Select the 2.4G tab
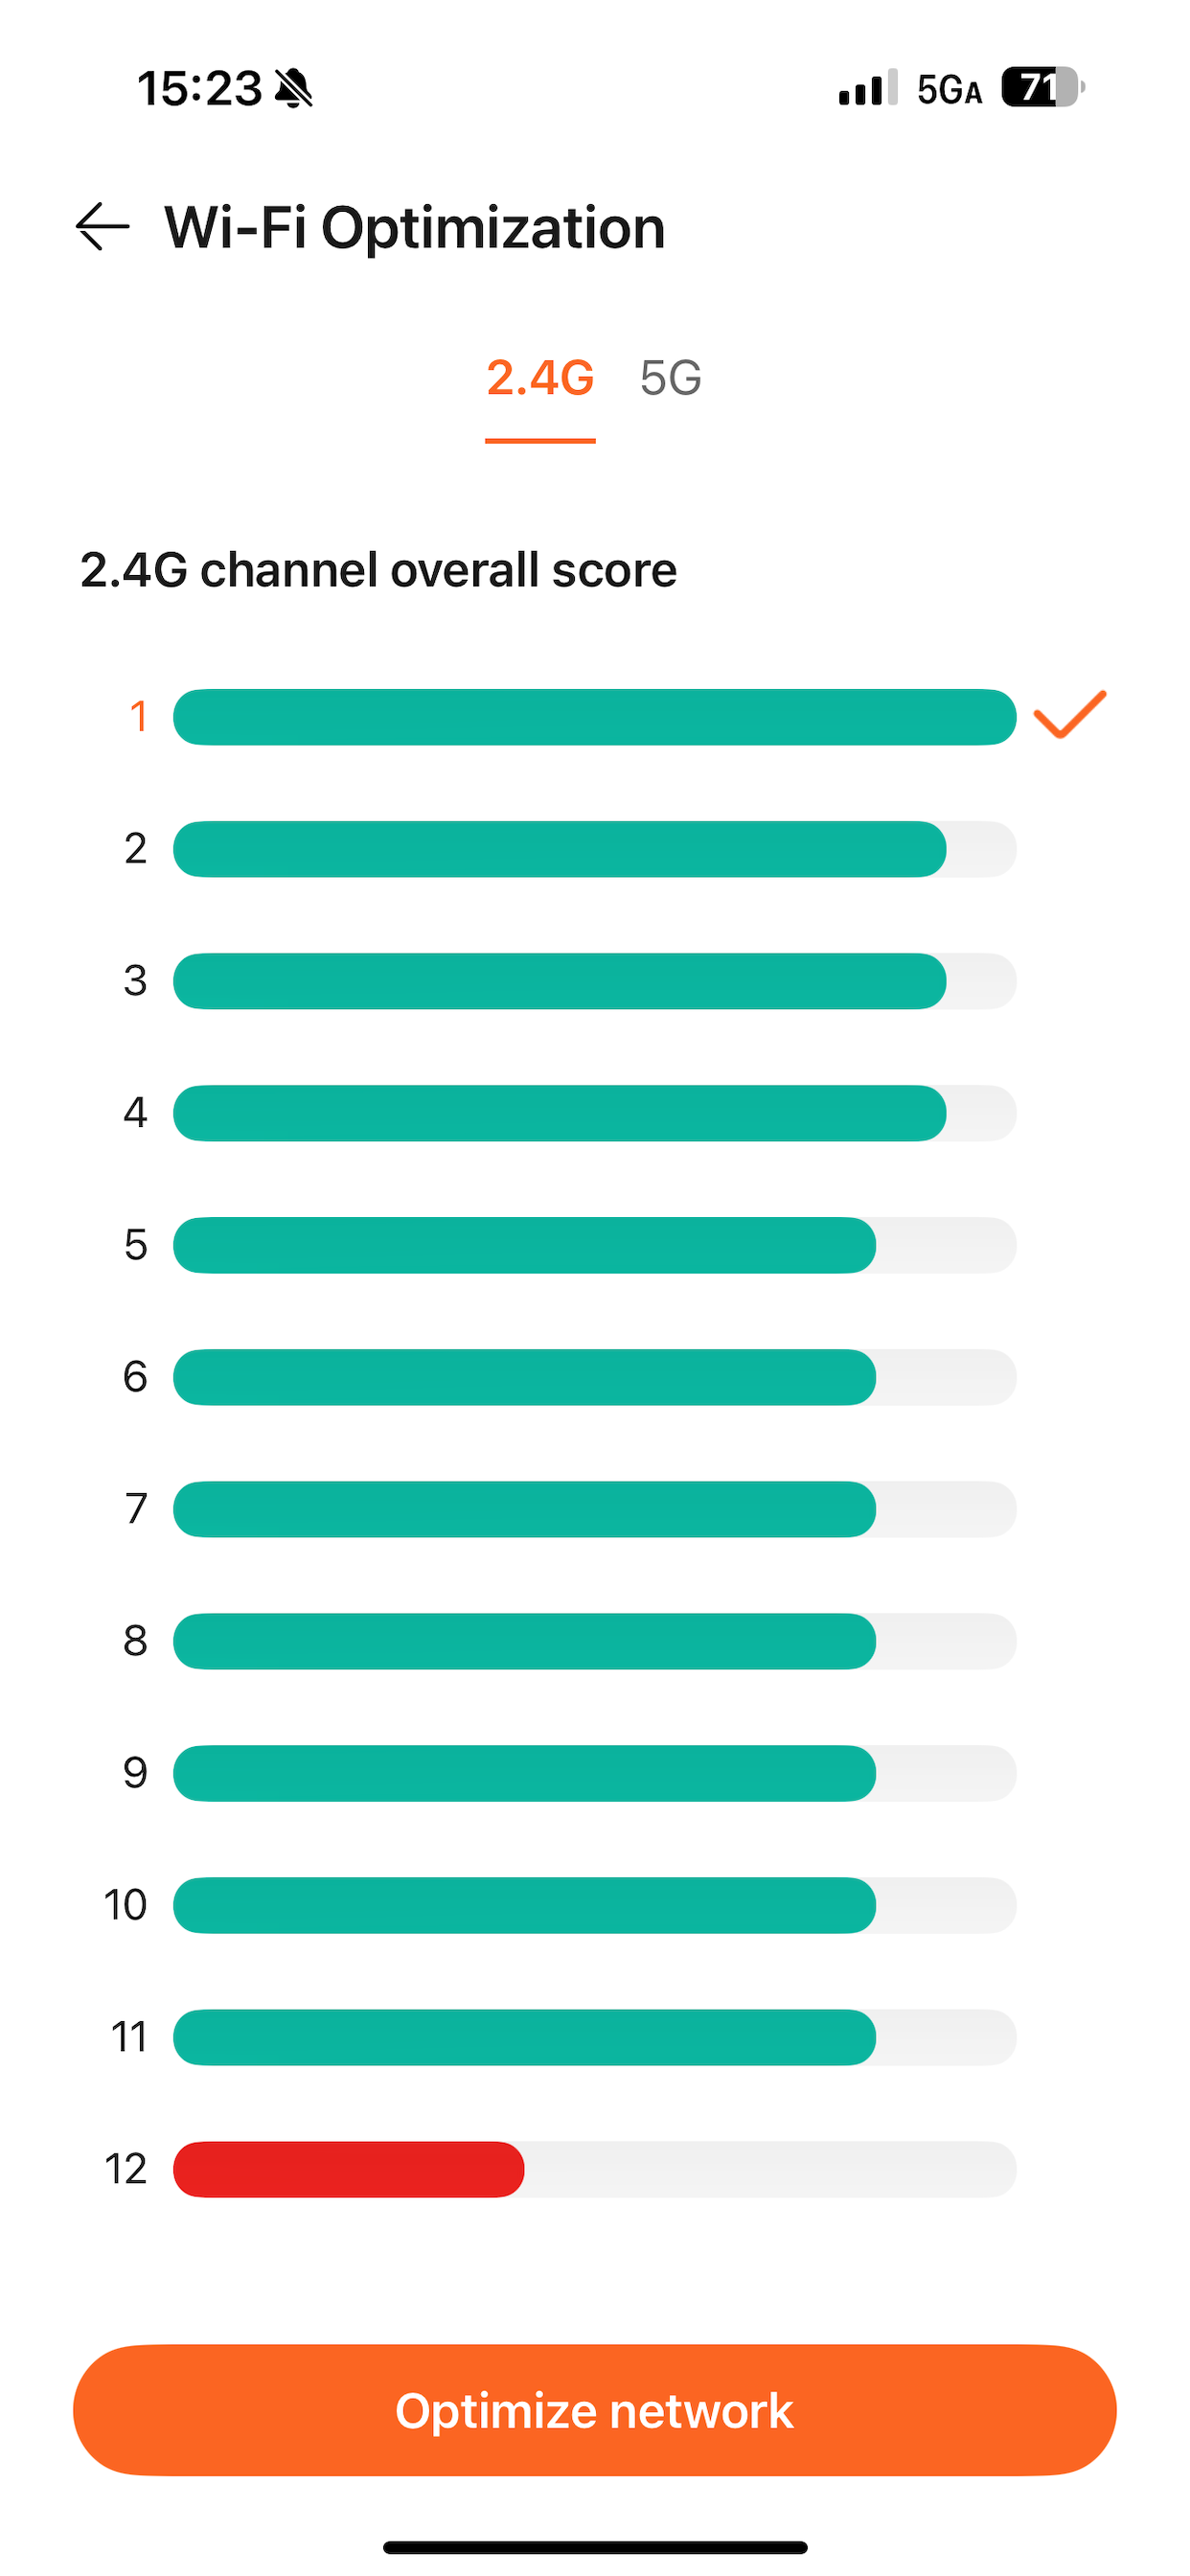 click(x=540, y=378)
